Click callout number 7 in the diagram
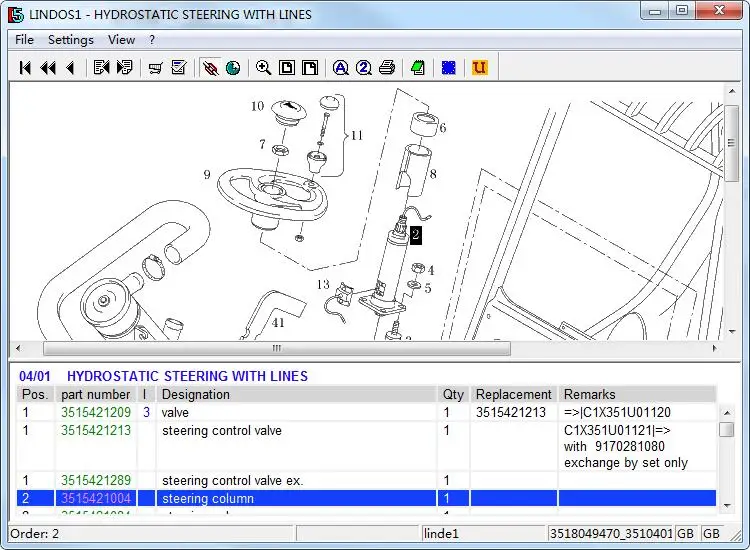Image resolution: width=750 pixels, height=550 pixels. [262, 144]
